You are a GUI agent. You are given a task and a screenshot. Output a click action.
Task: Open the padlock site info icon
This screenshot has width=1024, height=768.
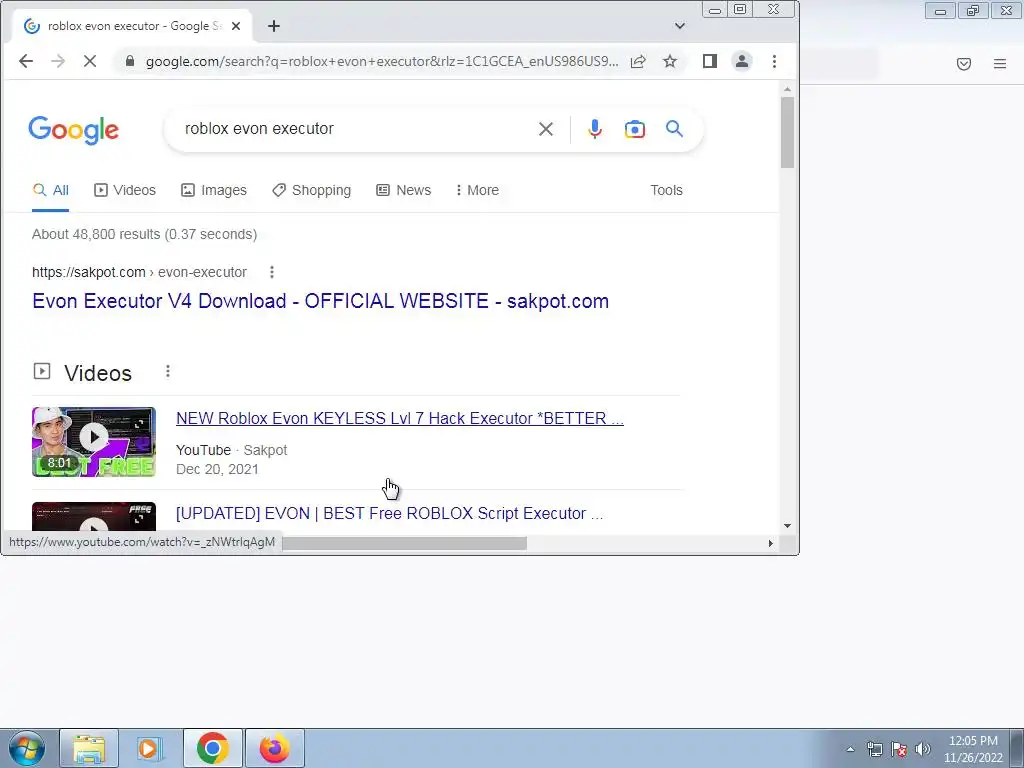coord(130,61)
